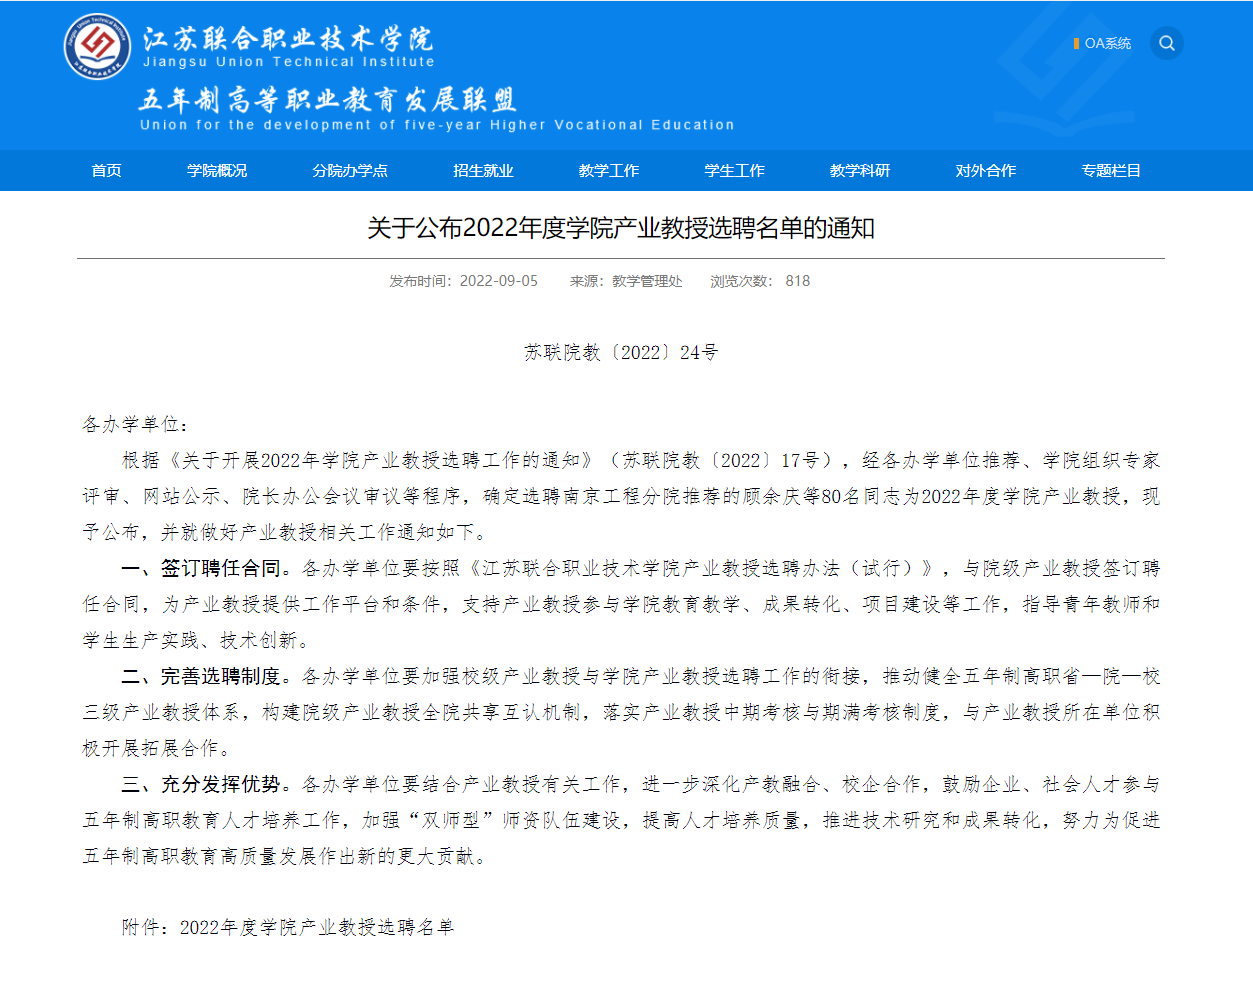
Task: Select 分院办学点 navigation item
Action: click(350, 171)
